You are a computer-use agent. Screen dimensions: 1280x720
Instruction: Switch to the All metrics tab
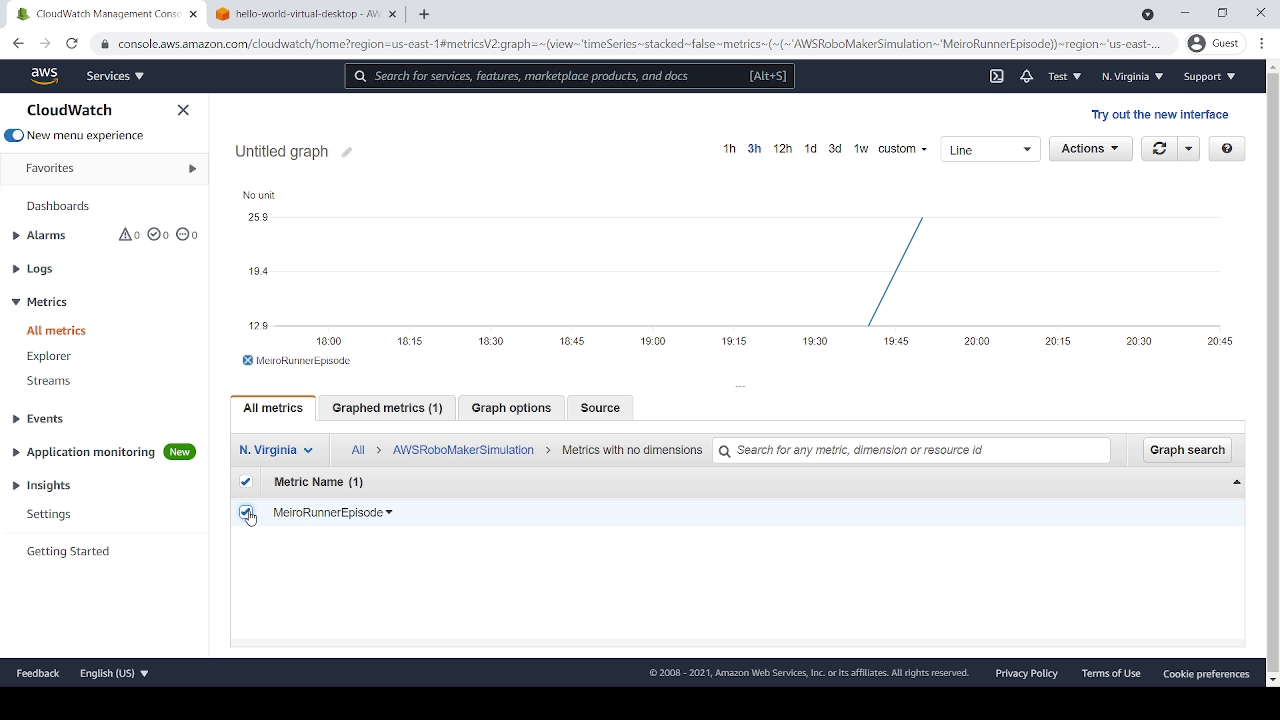click(273, 408)
